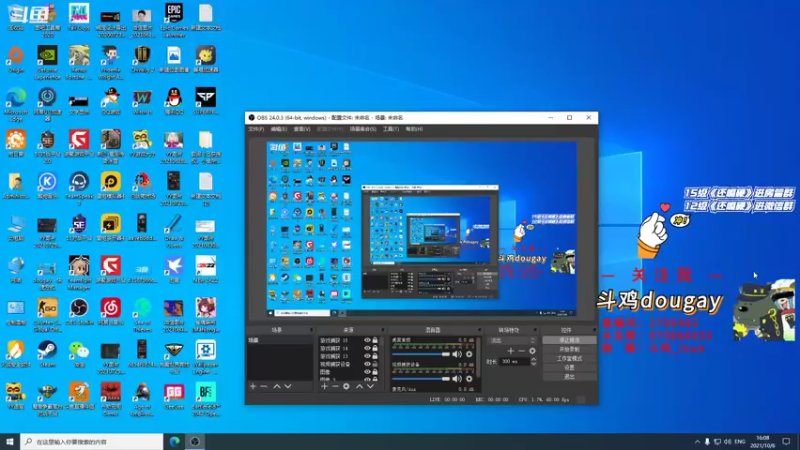Open transition properties gear icon
Screen dimensions: 800x450
[532, 351]
